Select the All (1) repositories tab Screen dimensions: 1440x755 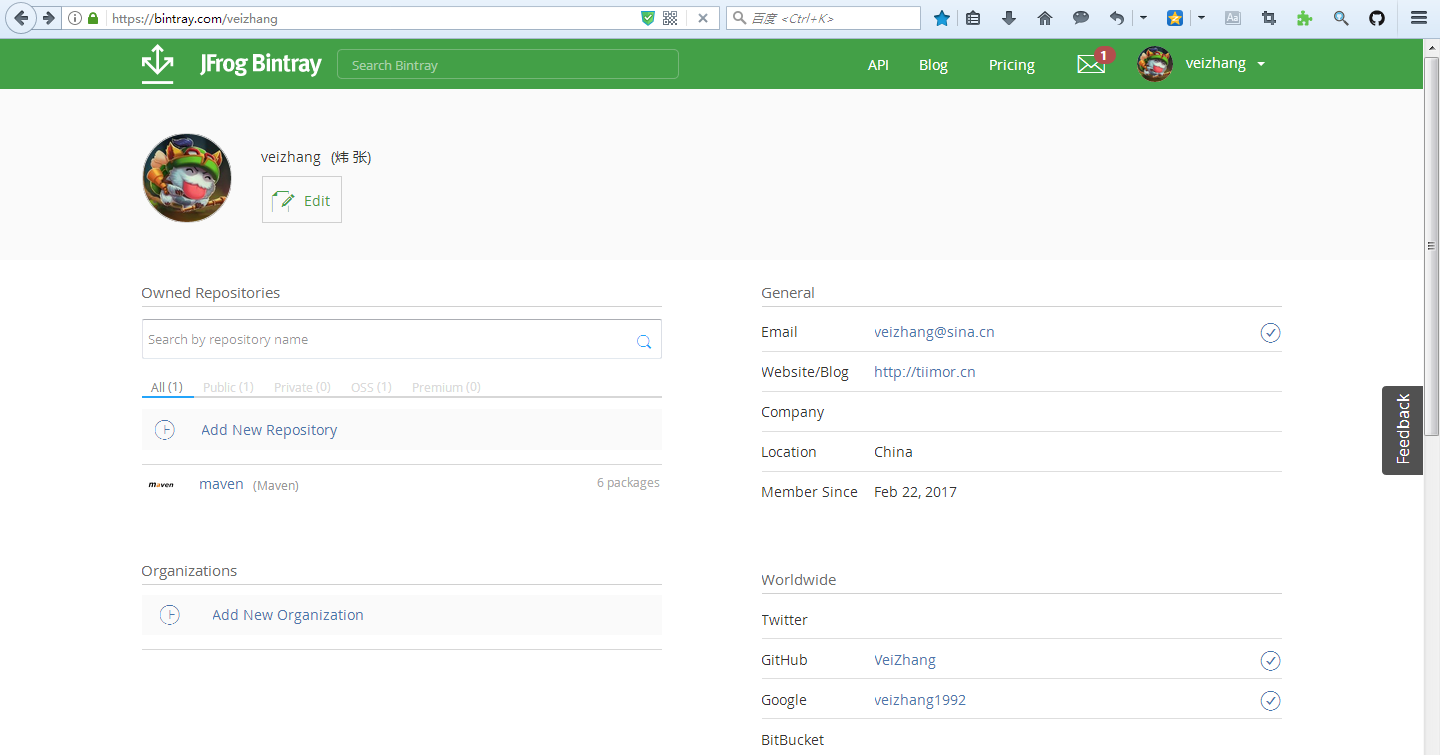[x=167, y=387]
